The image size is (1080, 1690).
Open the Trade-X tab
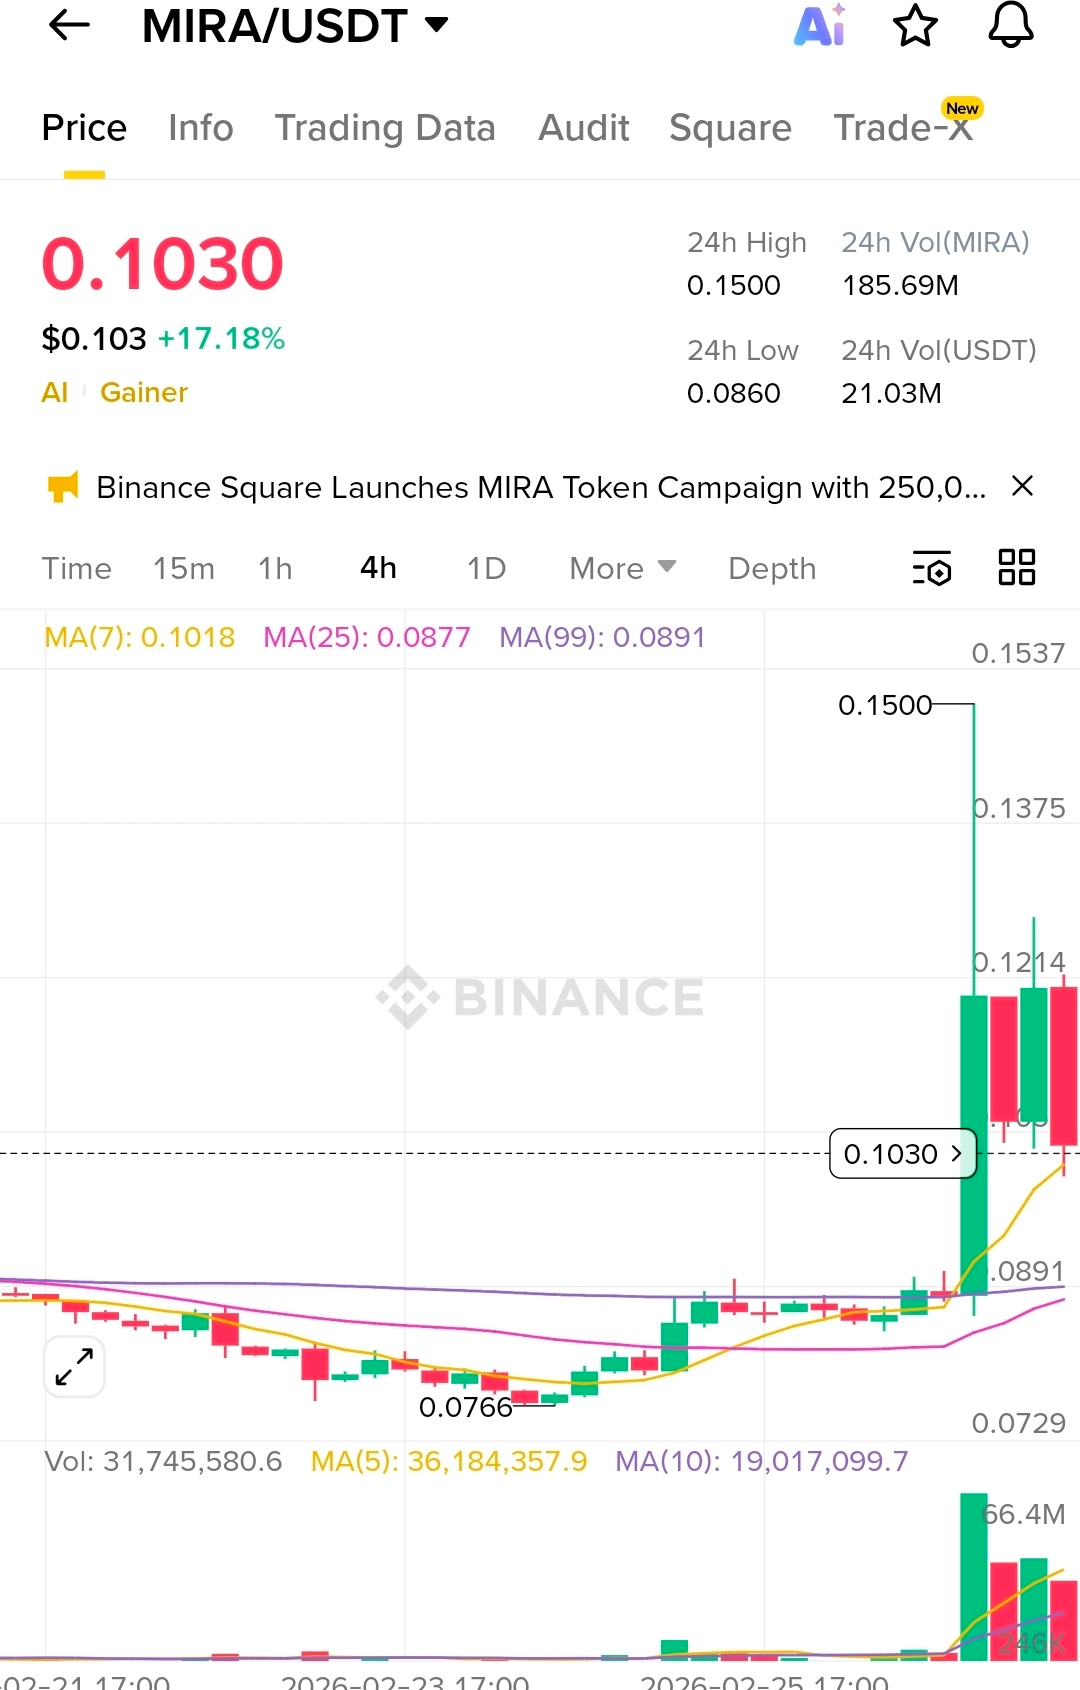pyautogui.click(x=903, y=128)
